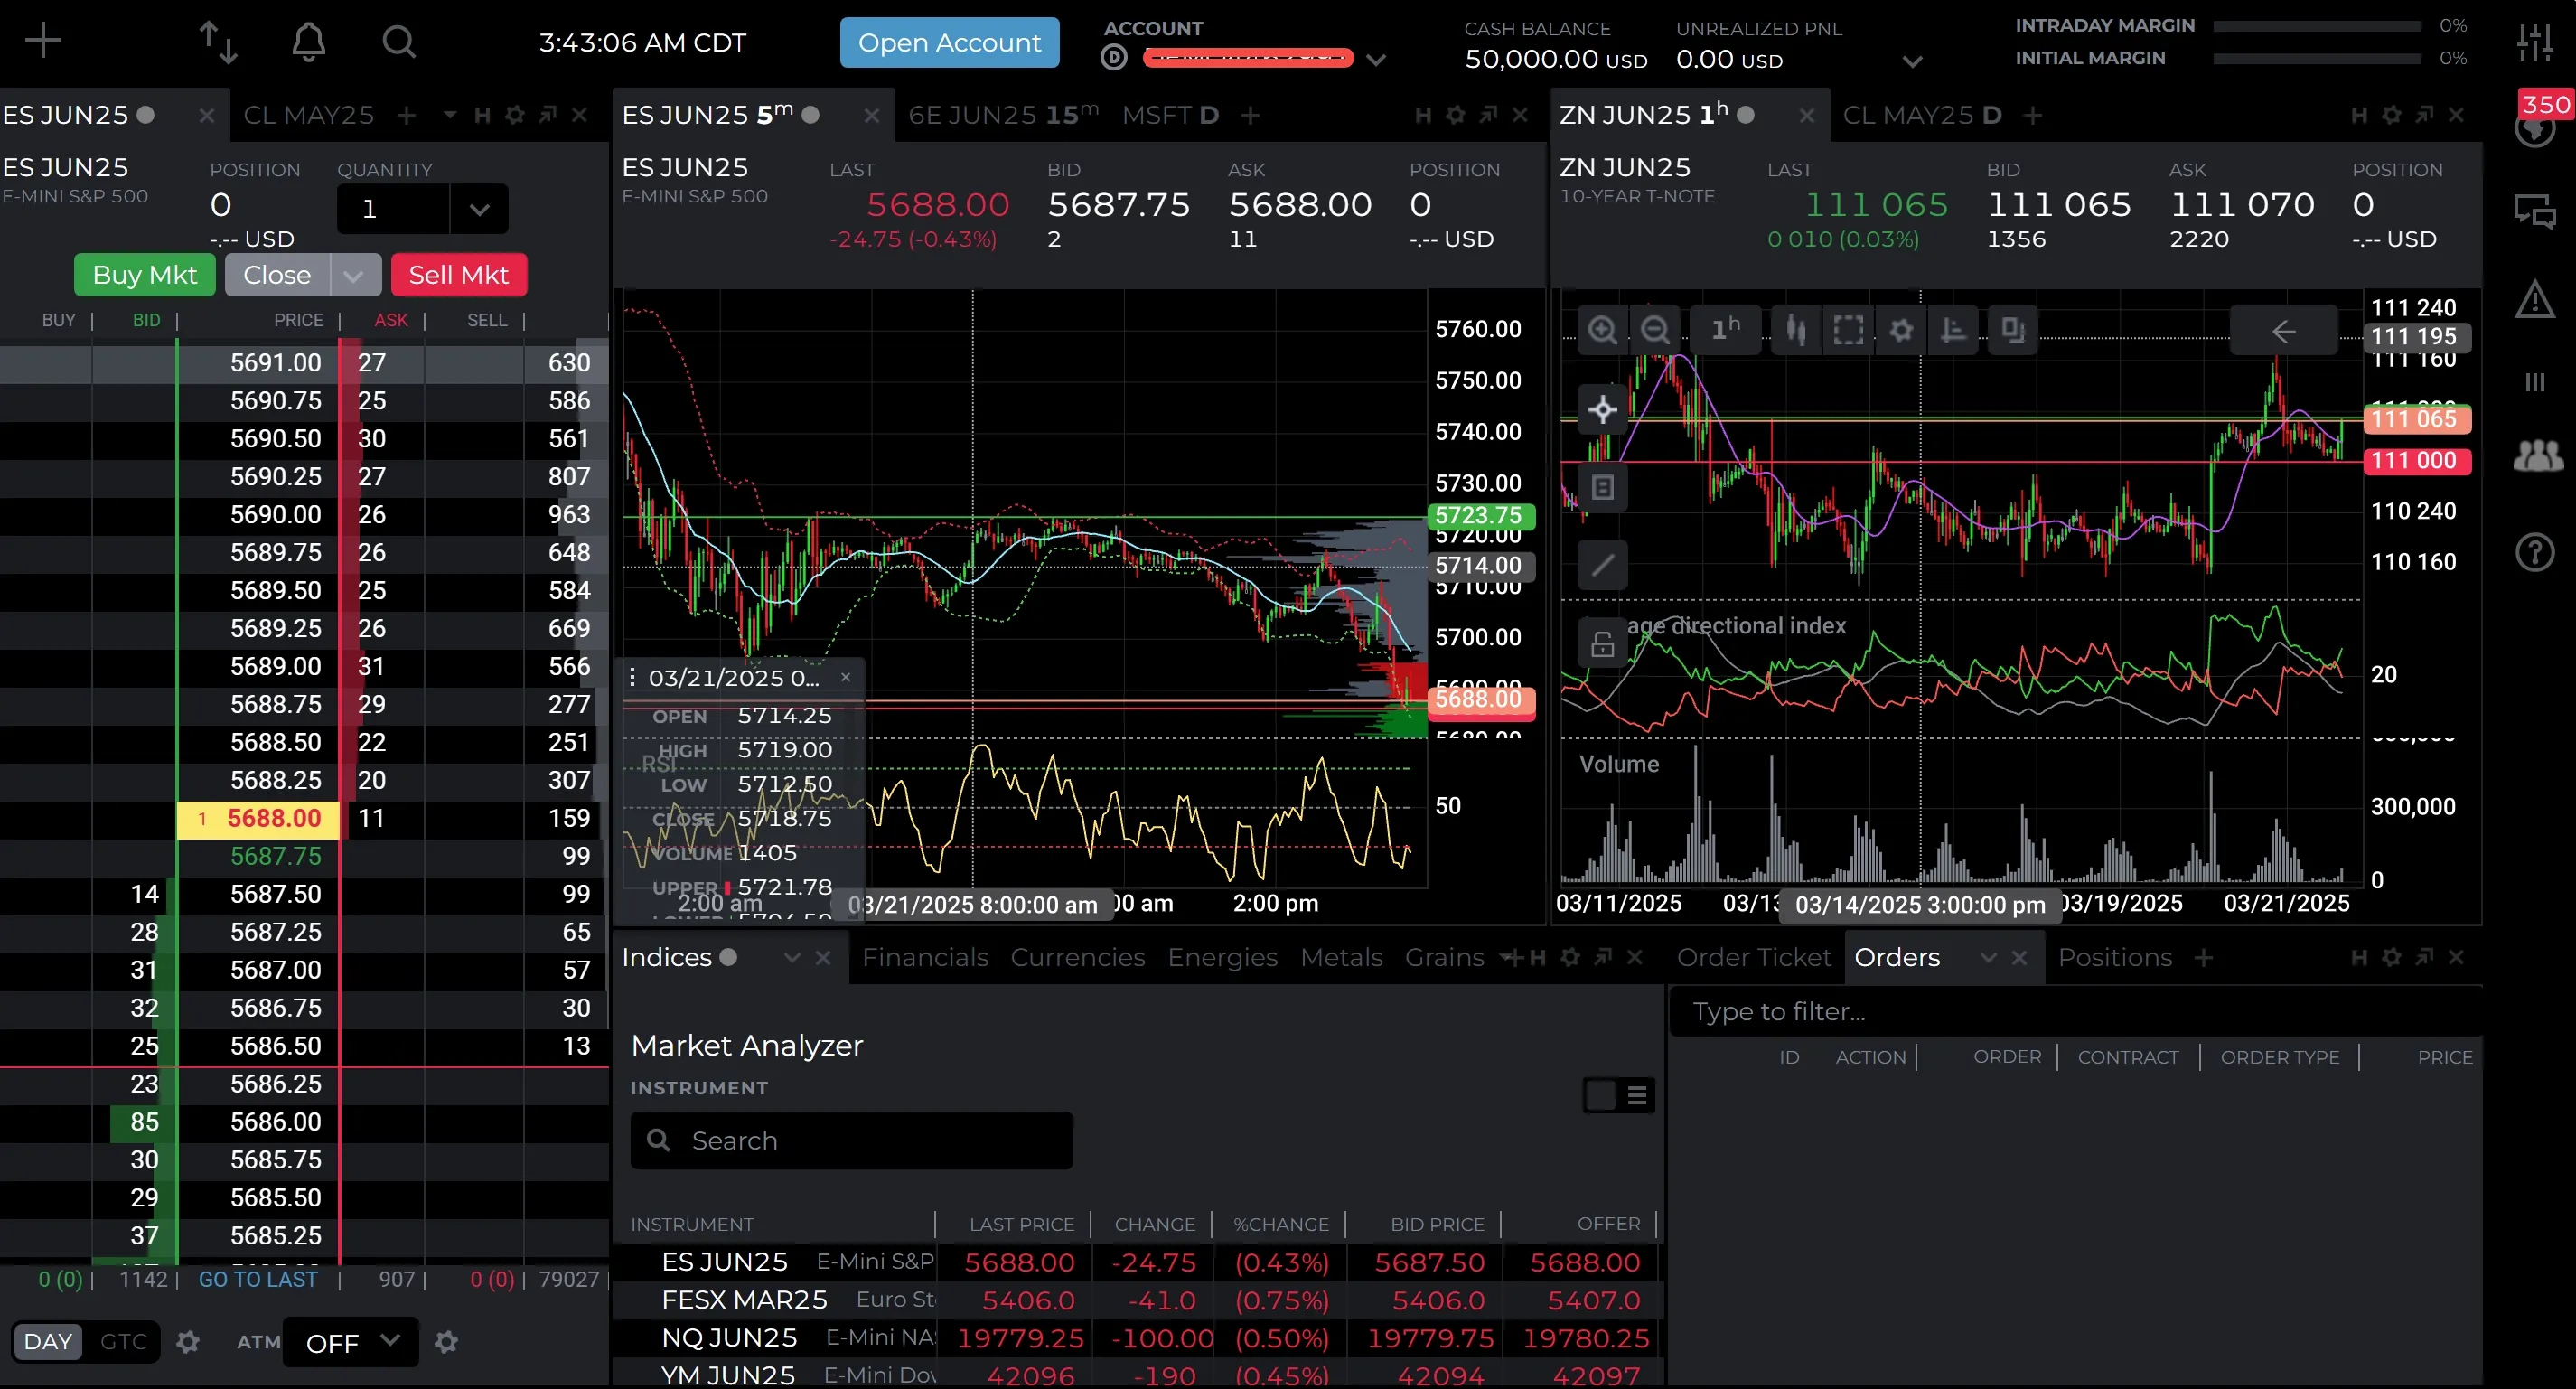The height and width of the screenshot is (1389, 2576).
Task: Click the Sell Mkt button
Action: (x=459, y=275)
